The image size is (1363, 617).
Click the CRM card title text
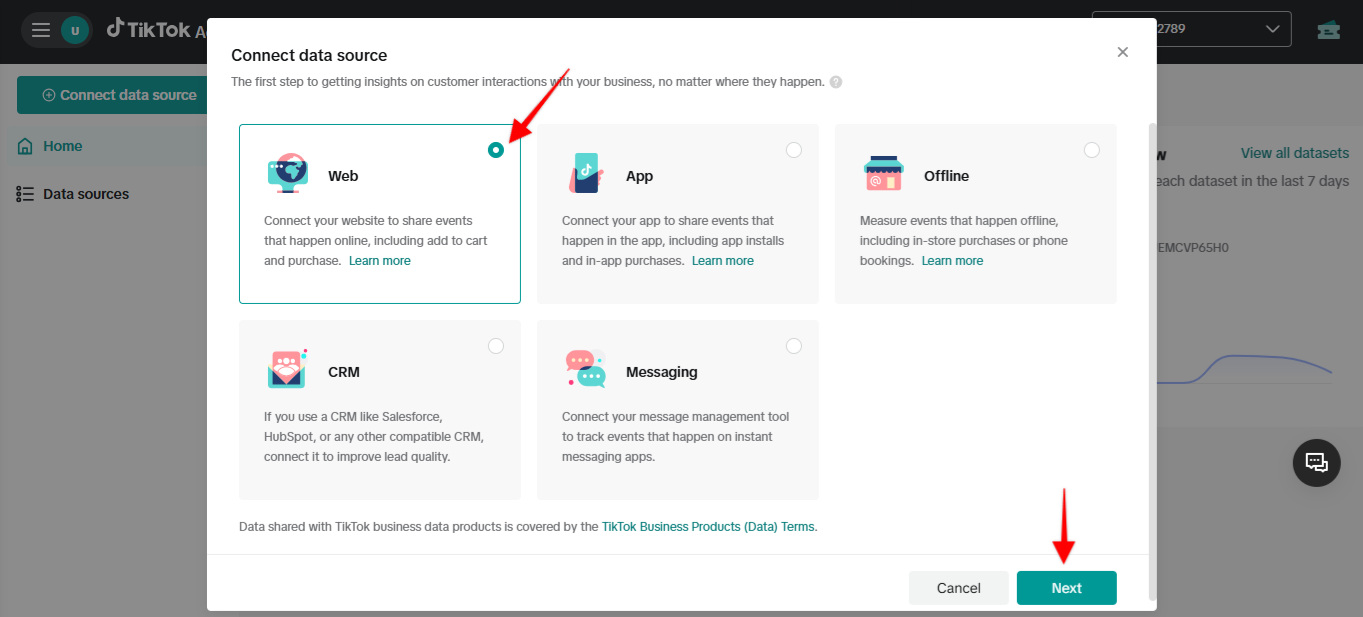pyautogui.click(x=344, y=372)
